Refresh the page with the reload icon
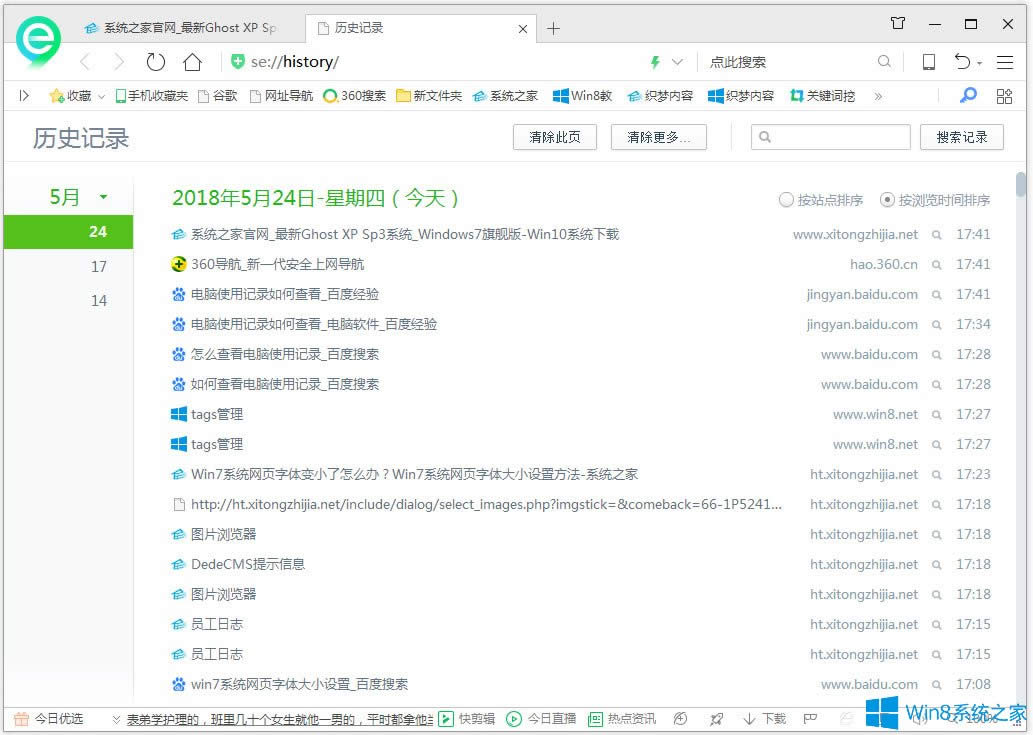The height and width of the screenshot is (735, 1033). (x=156, y=61)
